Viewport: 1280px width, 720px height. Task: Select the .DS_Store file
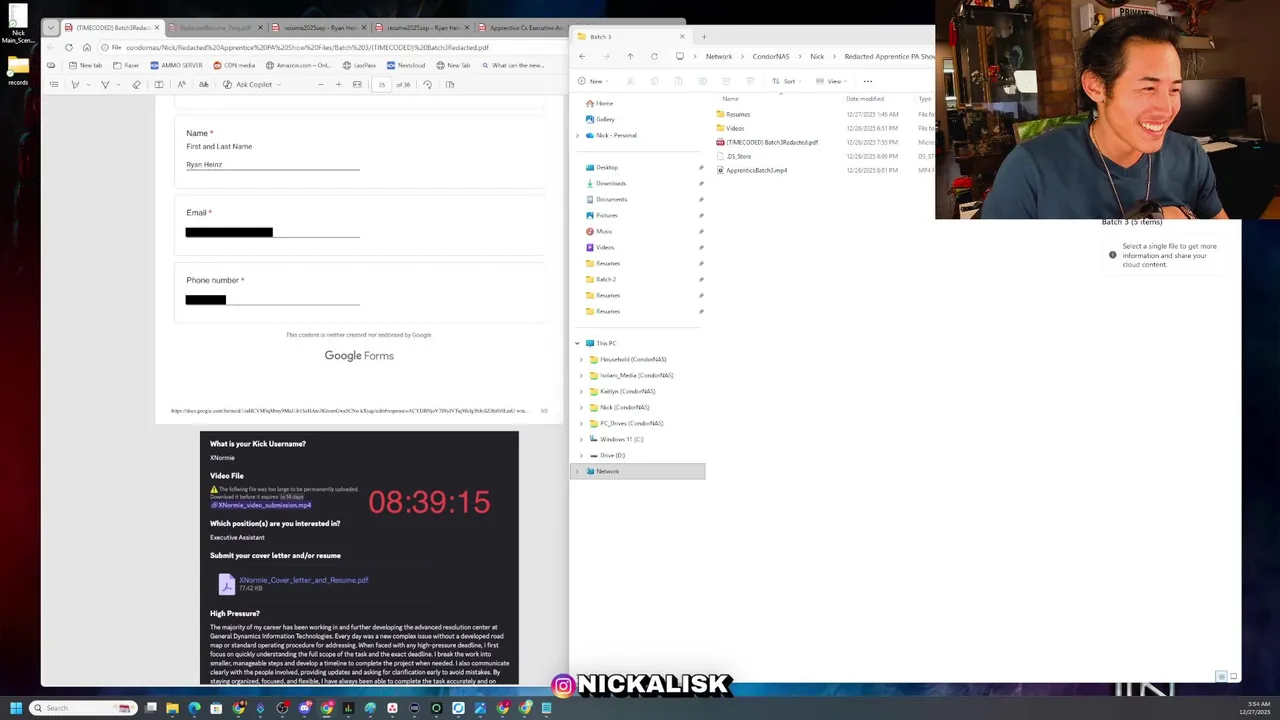[738, 156]
